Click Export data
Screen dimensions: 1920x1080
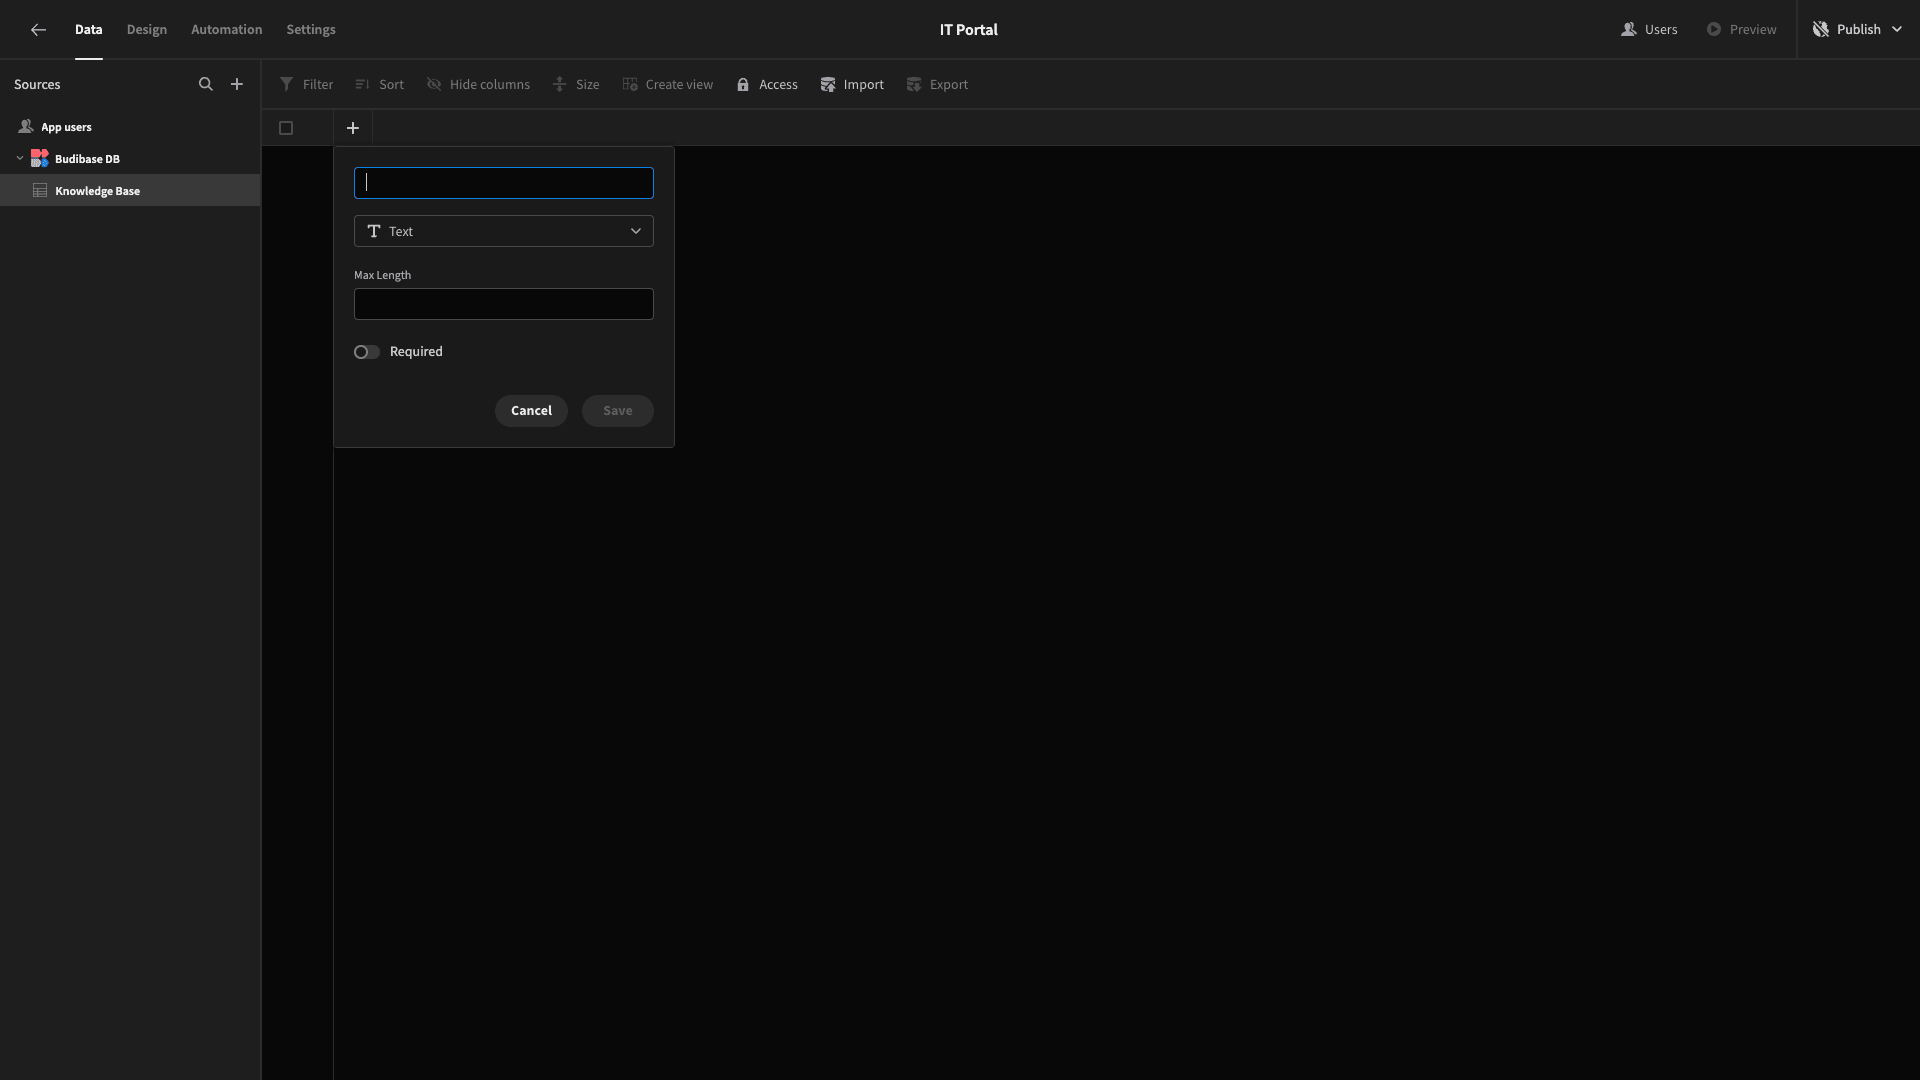tap(937, 85)
